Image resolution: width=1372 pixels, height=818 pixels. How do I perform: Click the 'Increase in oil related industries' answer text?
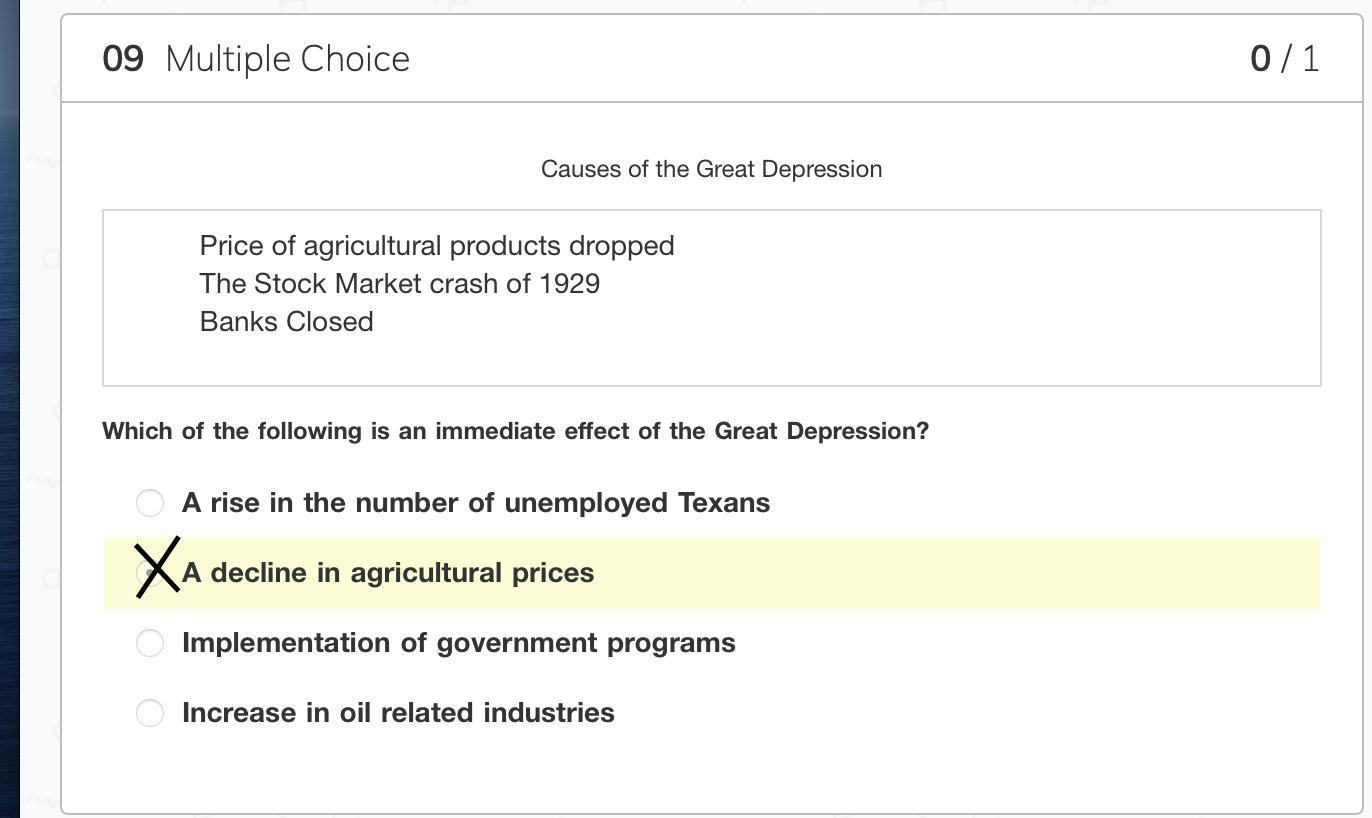[x=398, y=712]
